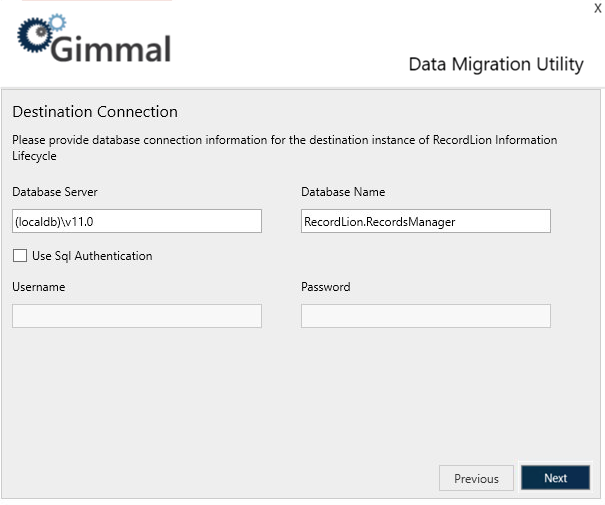Select the Username input field
This screenshot has width=605, height=505.
pyautogui.click(x=137, y=316)
